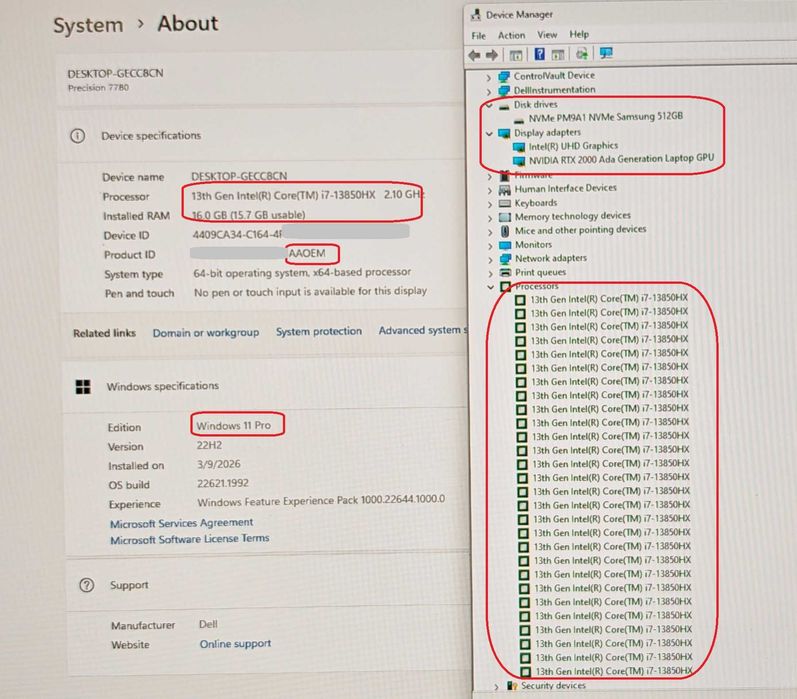
Task: Expand the Print queues node
Action: pyautogui.click(x=491, y=273)
